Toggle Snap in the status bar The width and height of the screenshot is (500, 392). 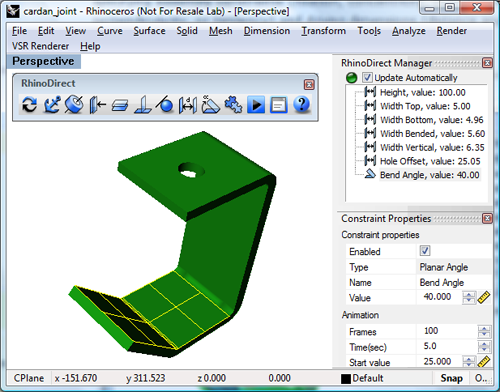click(x=451, y=378)
